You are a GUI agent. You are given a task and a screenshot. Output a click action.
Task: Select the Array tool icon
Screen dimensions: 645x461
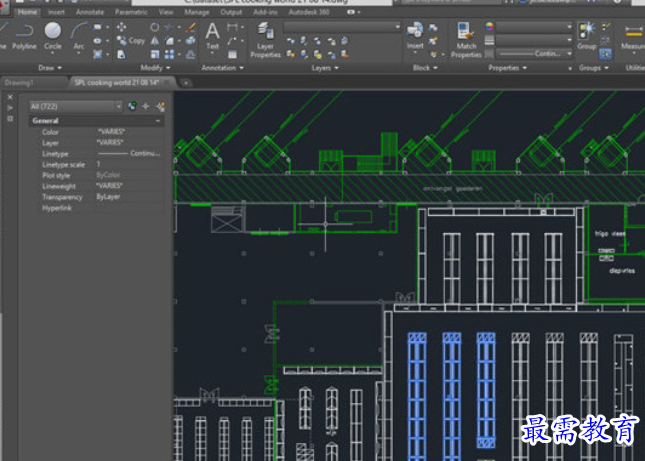[169, 54]
